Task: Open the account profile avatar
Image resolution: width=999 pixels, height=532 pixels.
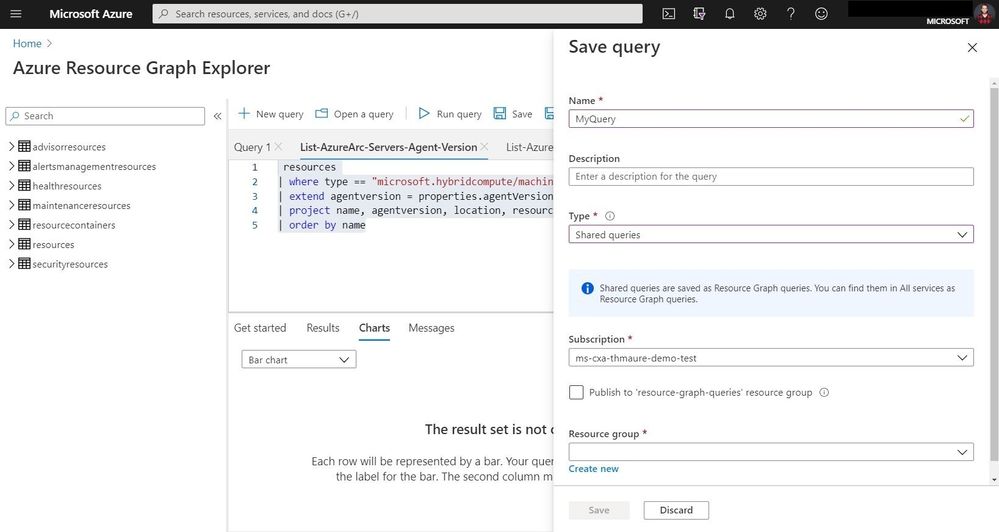Action: click(984, 13)
